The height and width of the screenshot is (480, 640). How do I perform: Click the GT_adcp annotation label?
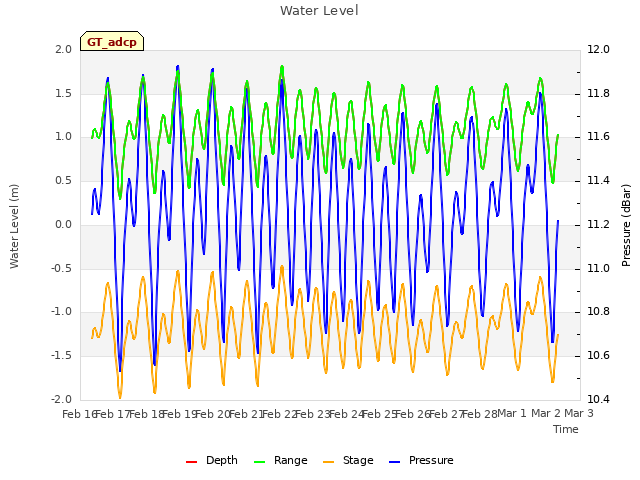(x=112, y=42)
